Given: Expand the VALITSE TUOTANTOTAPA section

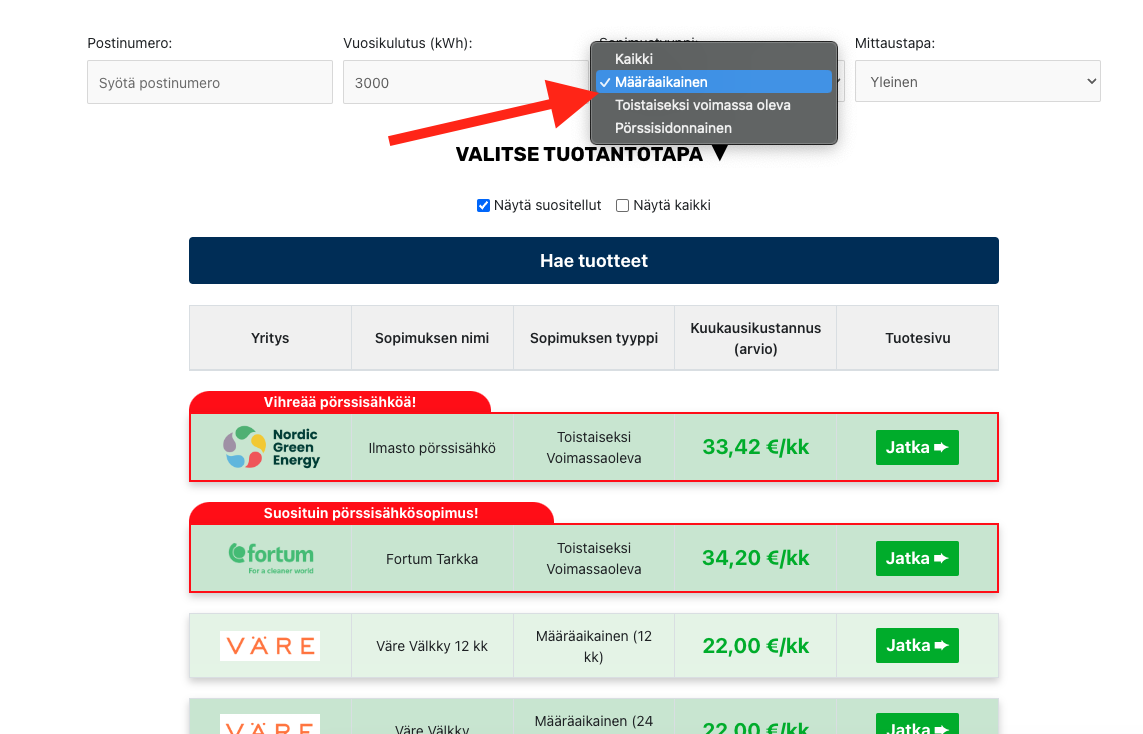Looking at the screenshot, I should tap(592, 154).
